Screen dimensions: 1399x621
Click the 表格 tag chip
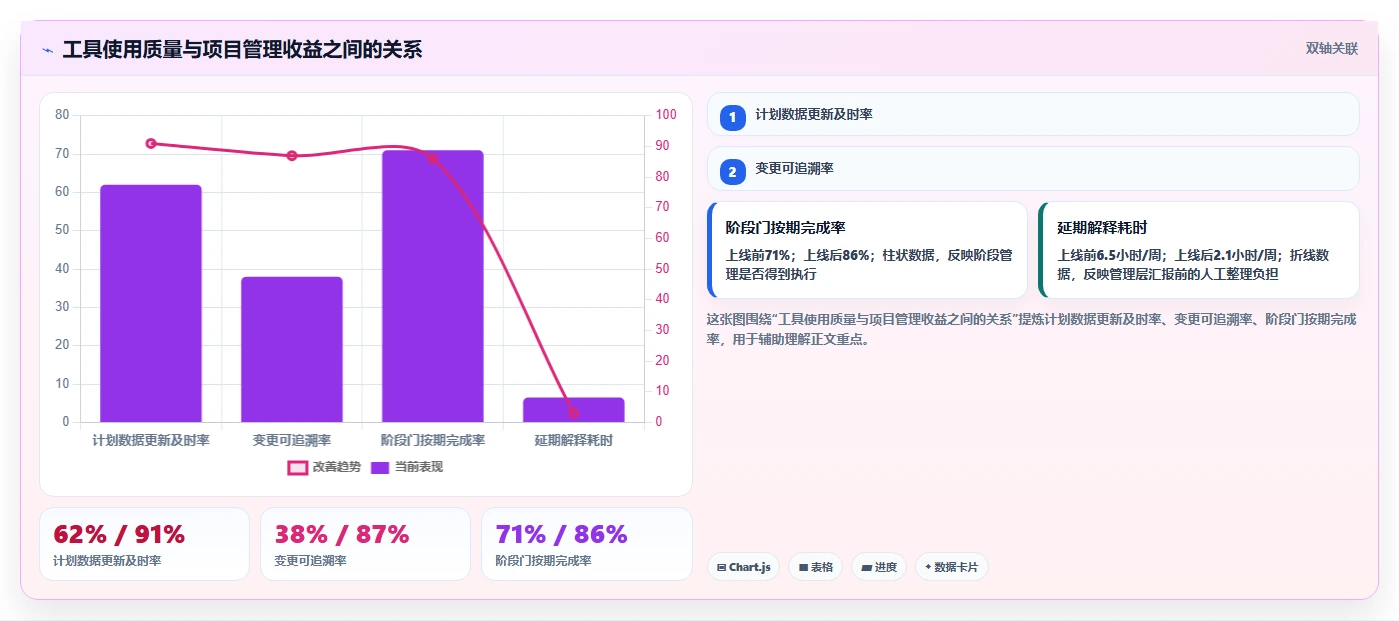coord(815,567)
